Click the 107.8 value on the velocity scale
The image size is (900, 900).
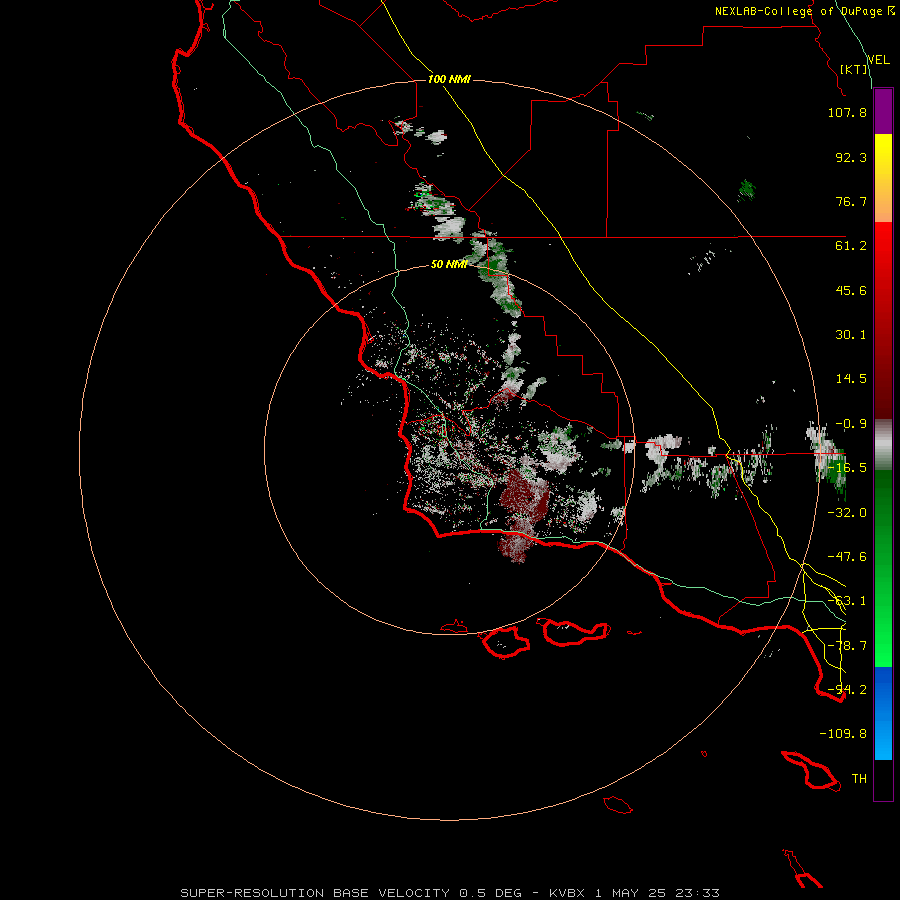(847, 112)
